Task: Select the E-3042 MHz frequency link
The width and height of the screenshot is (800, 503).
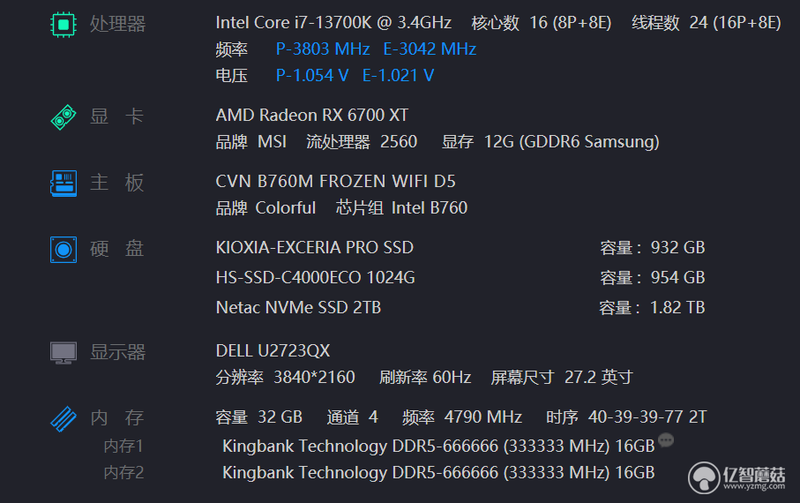Action: 430,49
